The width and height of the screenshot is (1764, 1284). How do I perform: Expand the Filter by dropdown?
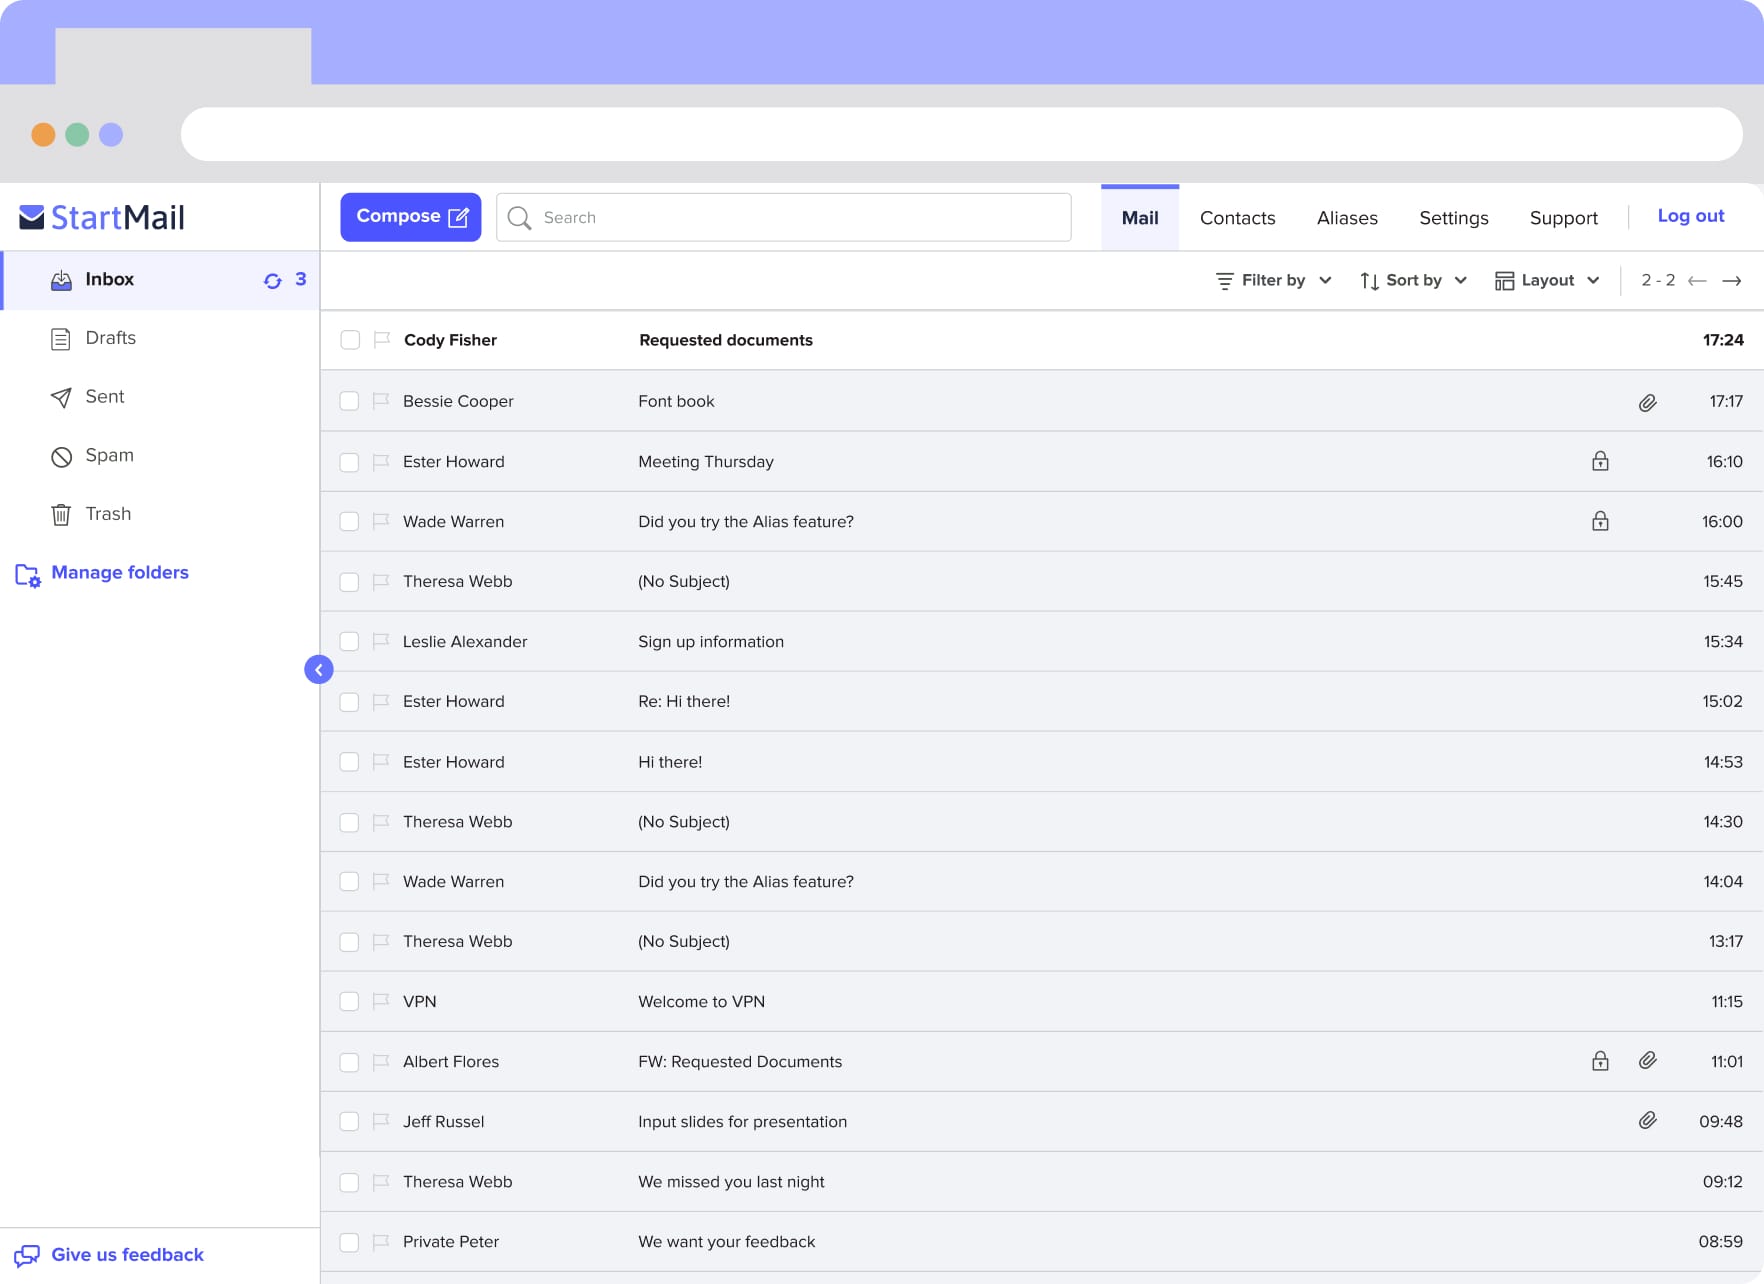click(1273, 281)
